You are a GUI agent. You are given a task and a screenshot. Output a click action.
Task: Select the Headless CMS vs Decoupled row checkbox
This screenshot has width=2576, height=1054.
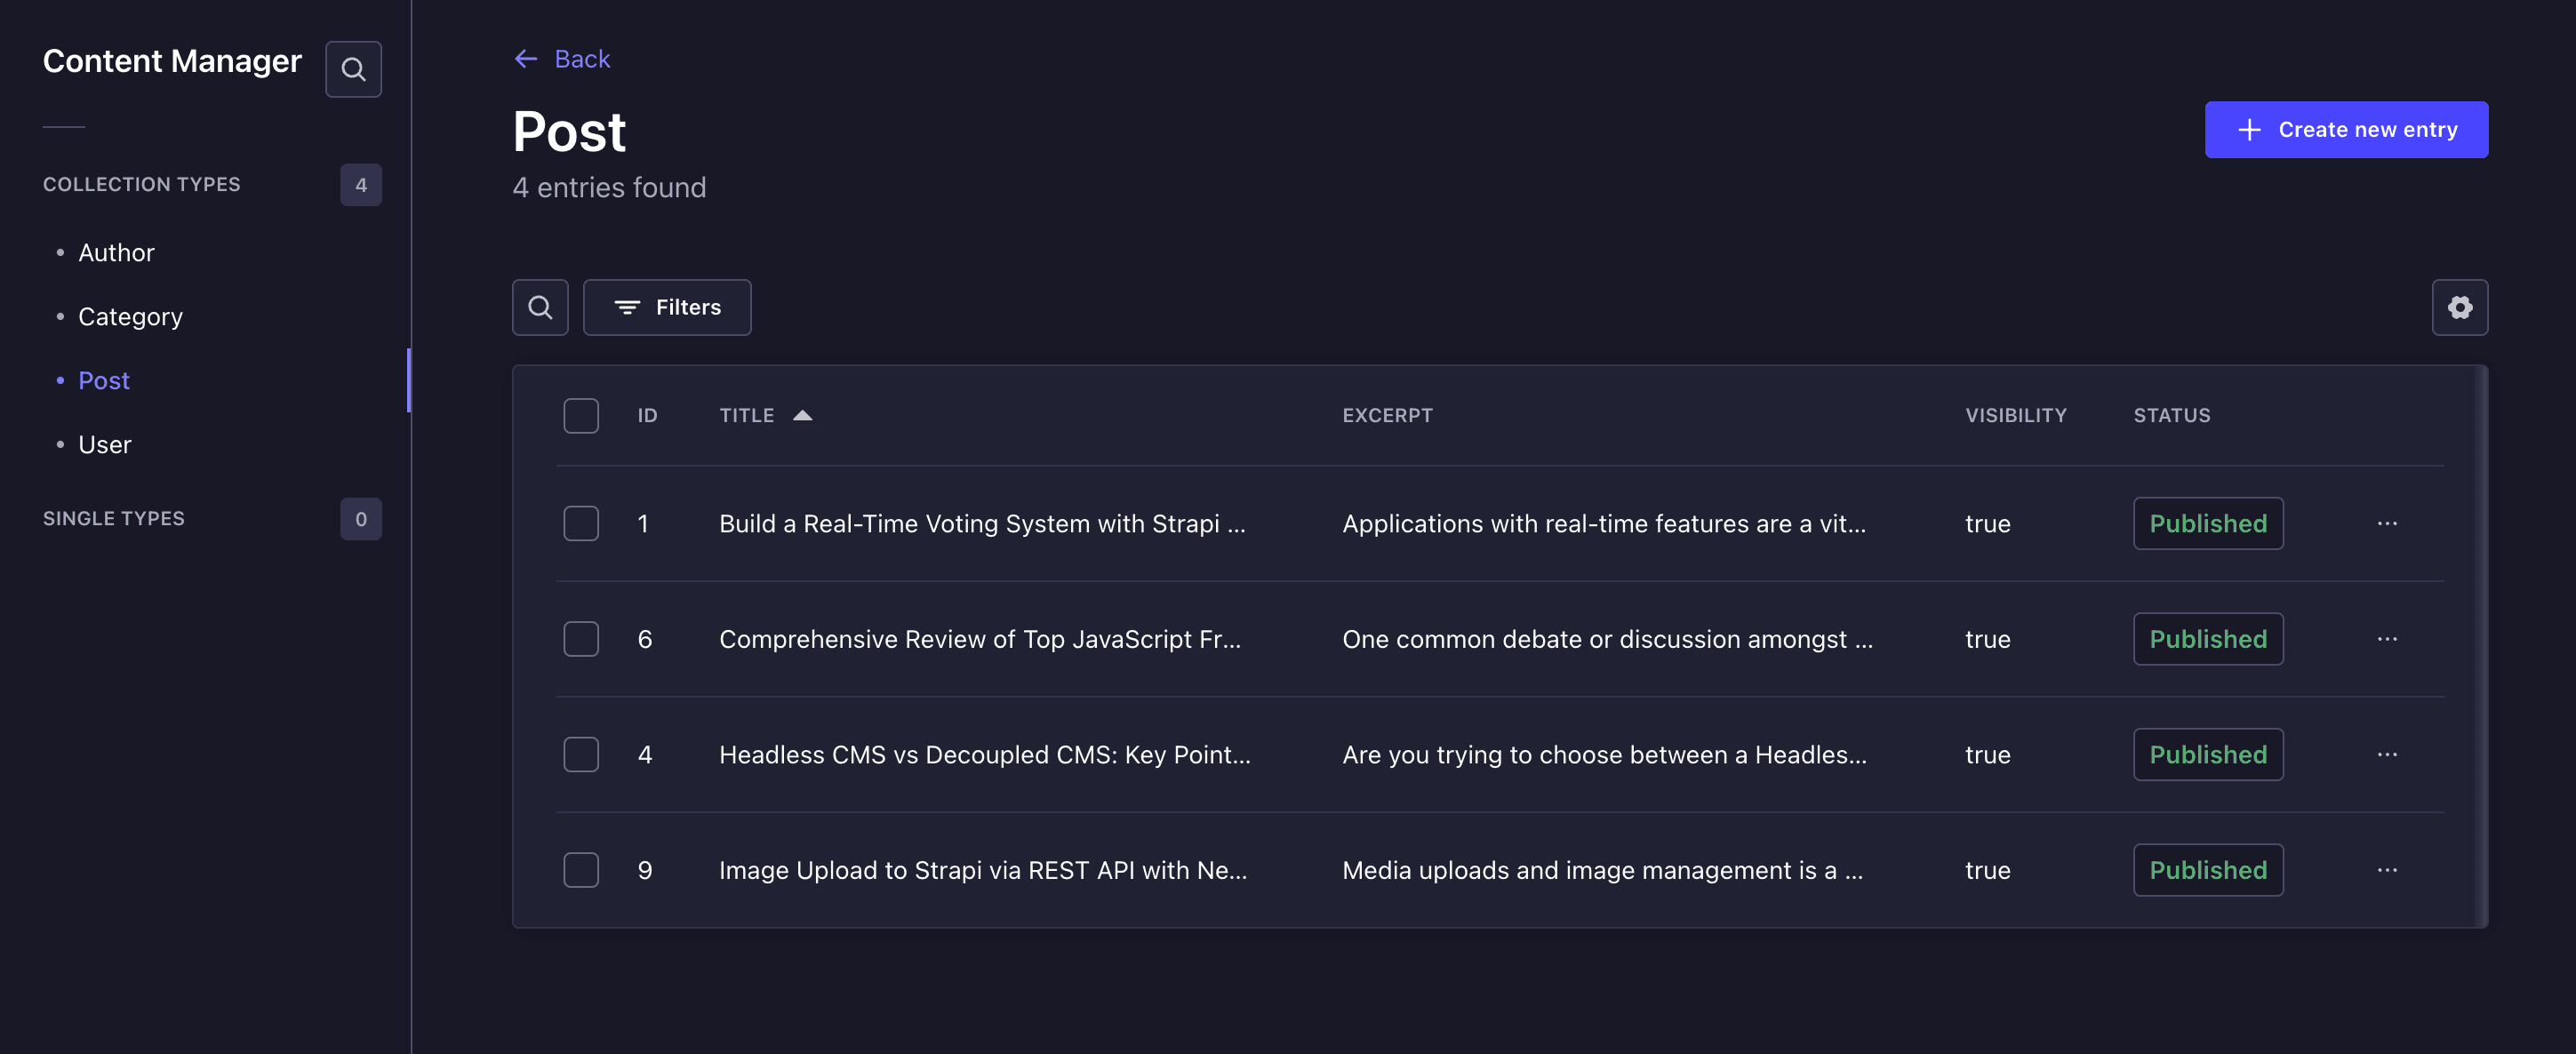point(581,754)
